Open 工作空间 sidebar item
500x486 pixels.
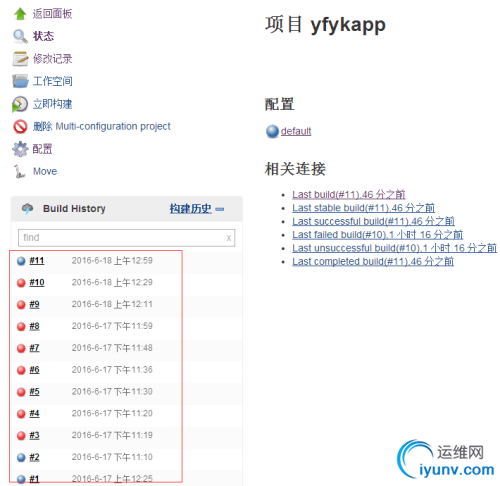(x=52, y=81)
